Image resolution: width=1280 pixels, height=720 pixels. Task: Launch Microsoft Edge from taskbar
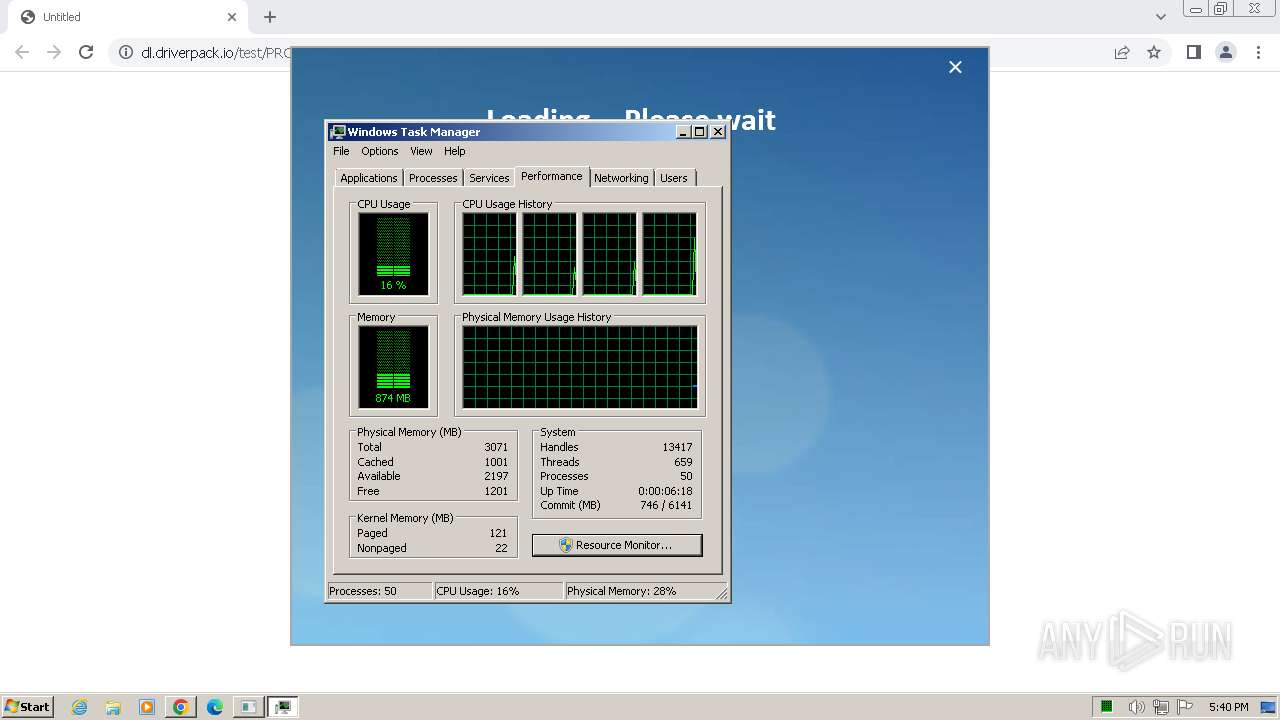215,707
